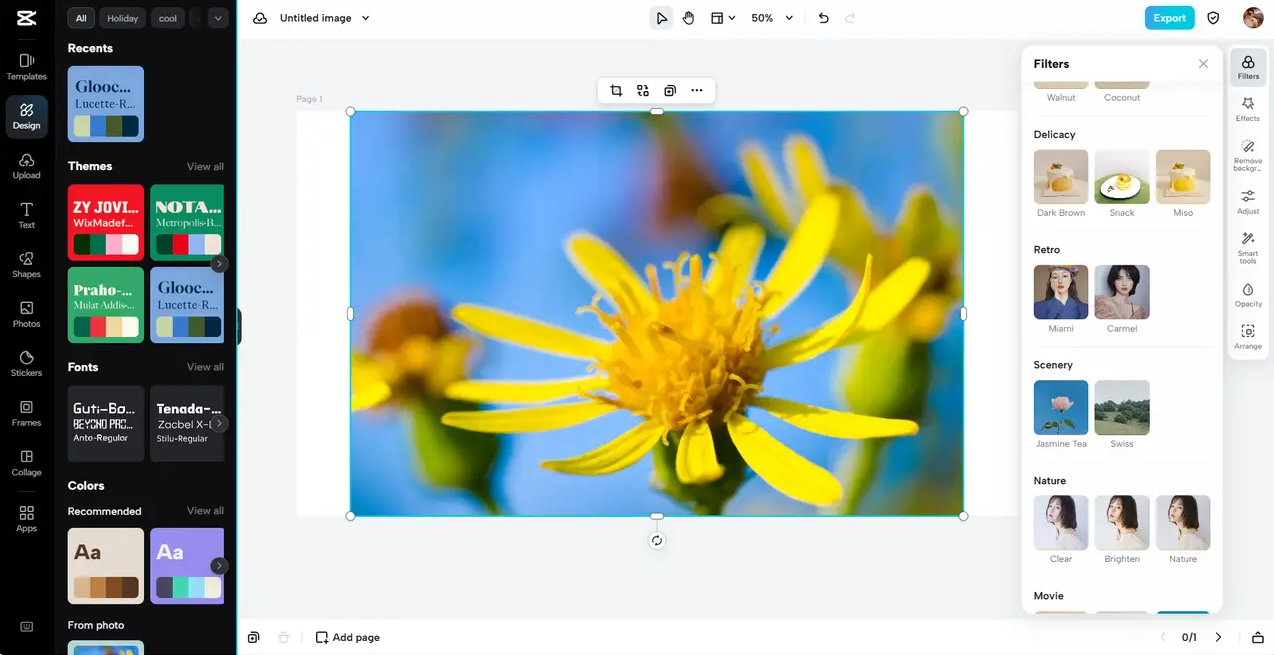Open the Upload panel
The image size is (1274, 655).
[x=27, y=166]
